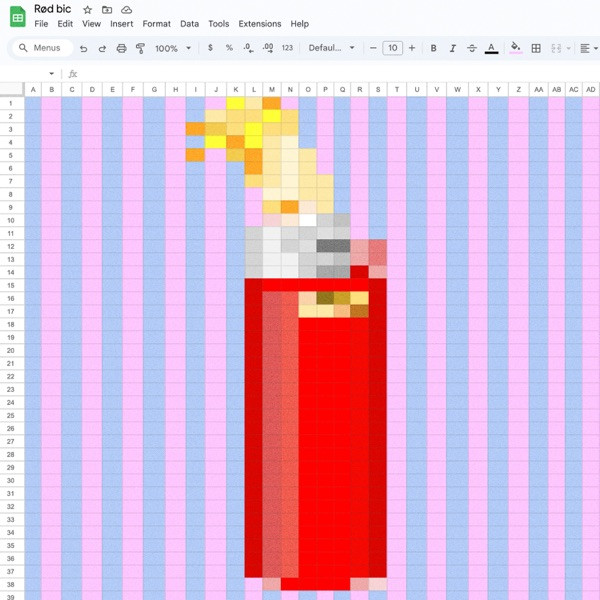Toggle strikethrough formatting
The width and height of the screenshot is (600, 600).
[471, 48]
